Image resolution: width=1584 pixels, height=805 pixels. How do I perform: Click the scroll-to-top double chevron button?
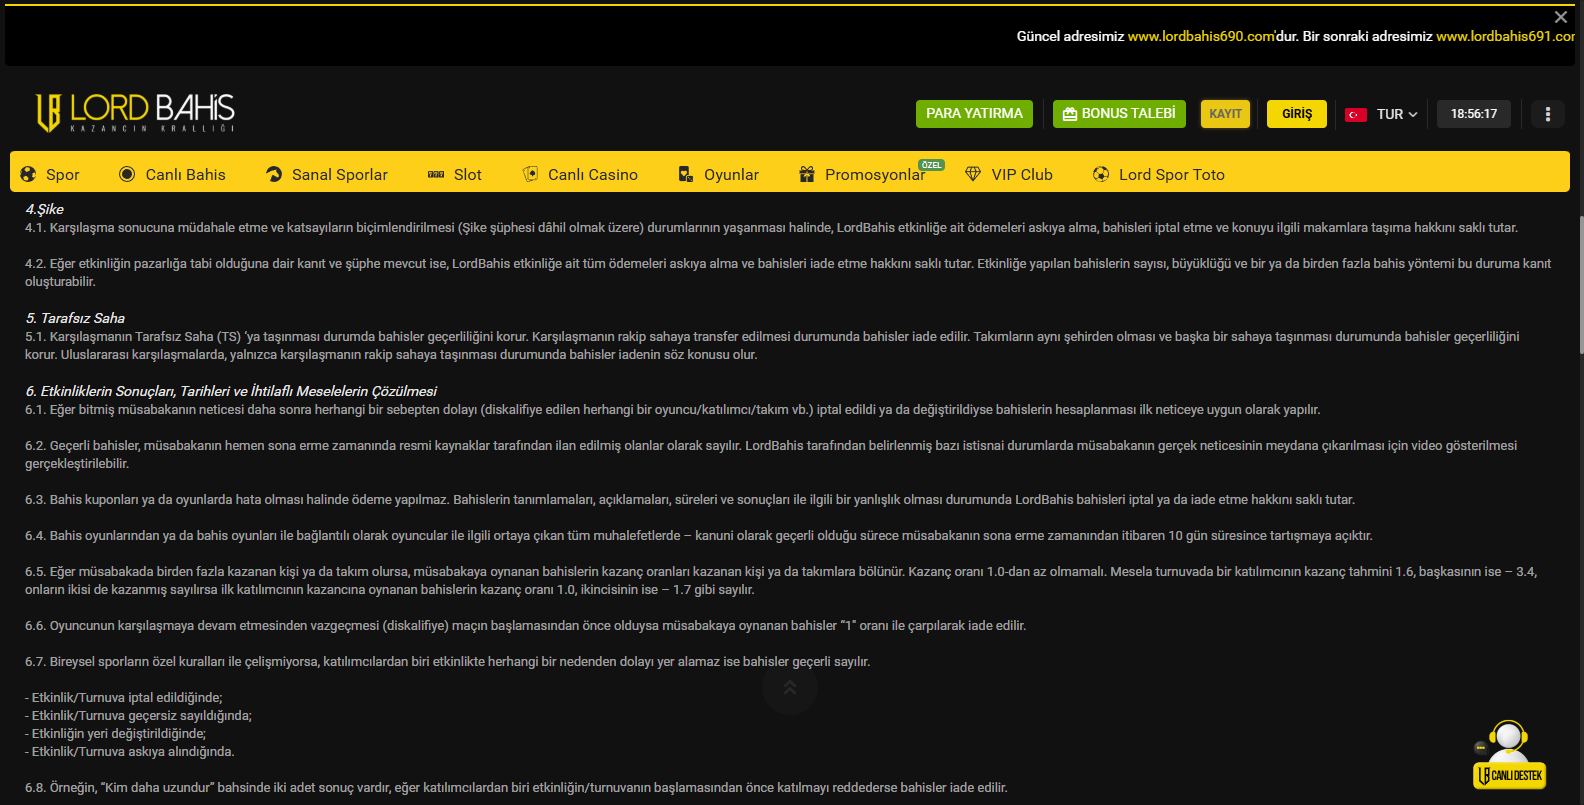click(x=790, y=687)
